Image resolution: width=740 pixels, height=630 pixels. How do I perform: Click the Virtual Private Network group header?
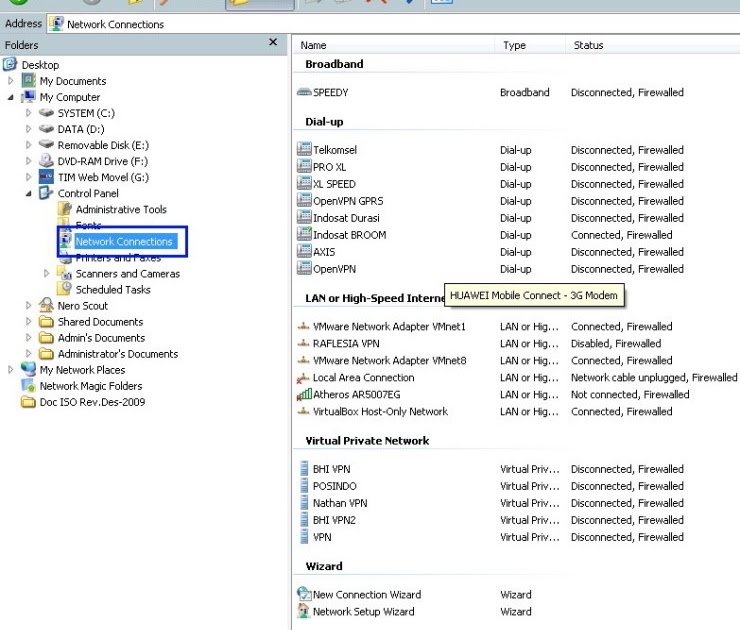point(367,440)
